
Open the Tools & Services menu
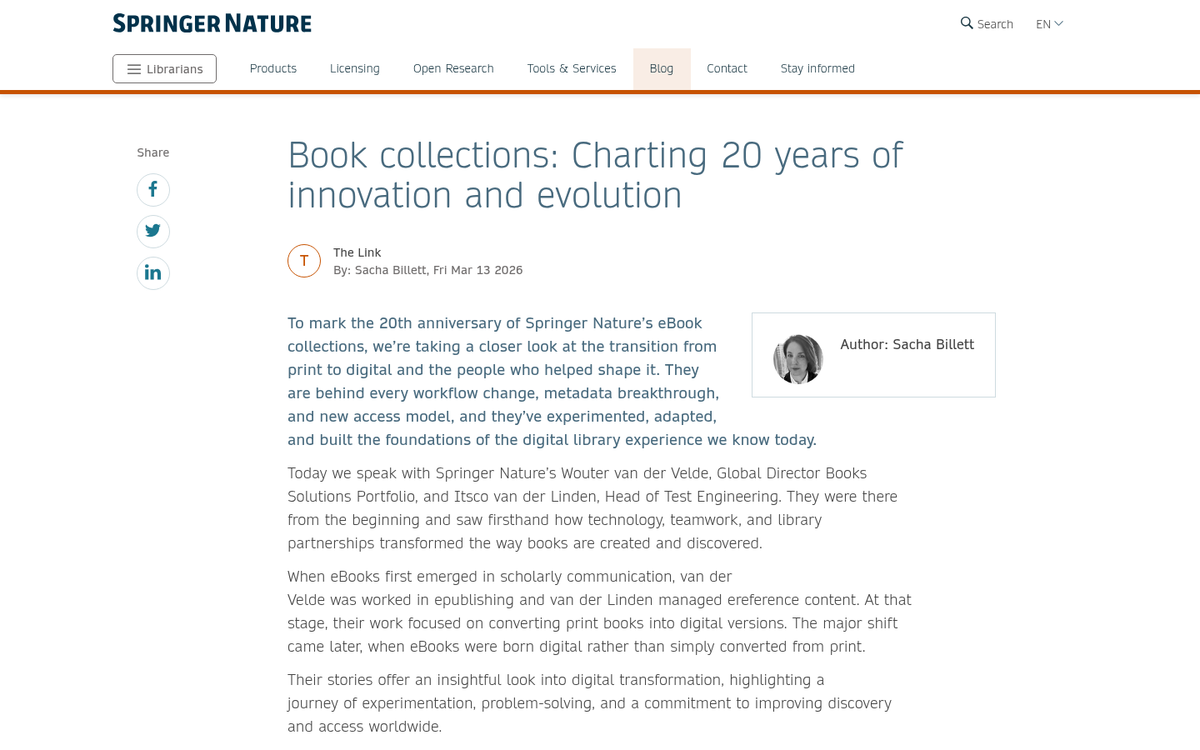(571, 68)
